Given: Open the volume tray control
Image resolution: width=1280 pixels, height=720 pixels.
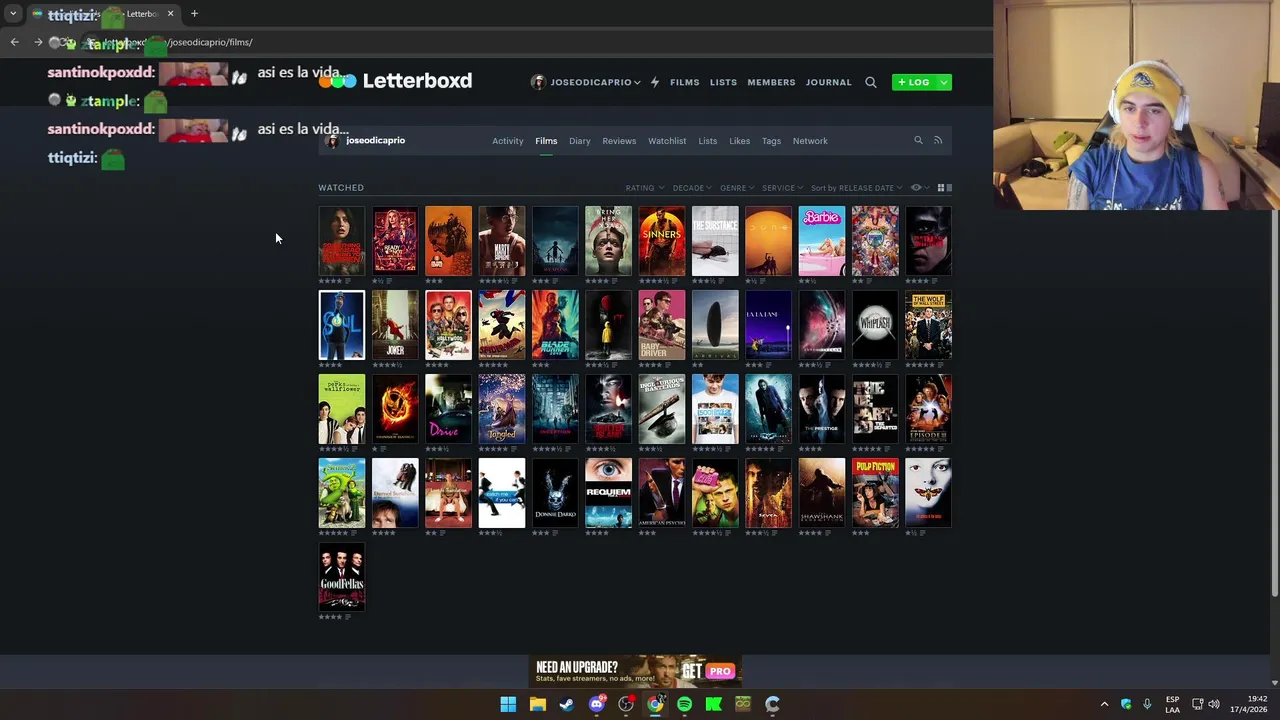Looking at the screenshot, I should (x=1214, y=704).
